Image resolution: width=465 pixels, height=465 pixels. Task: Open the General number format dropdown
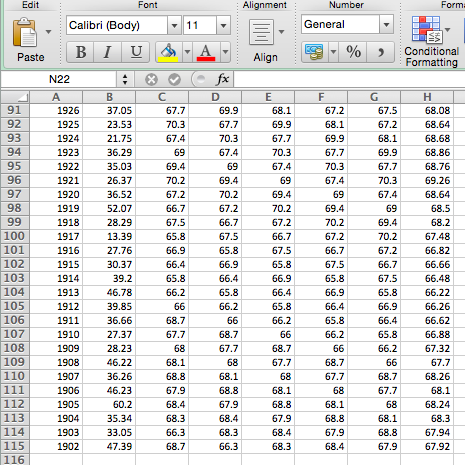[x=386, y=24]
